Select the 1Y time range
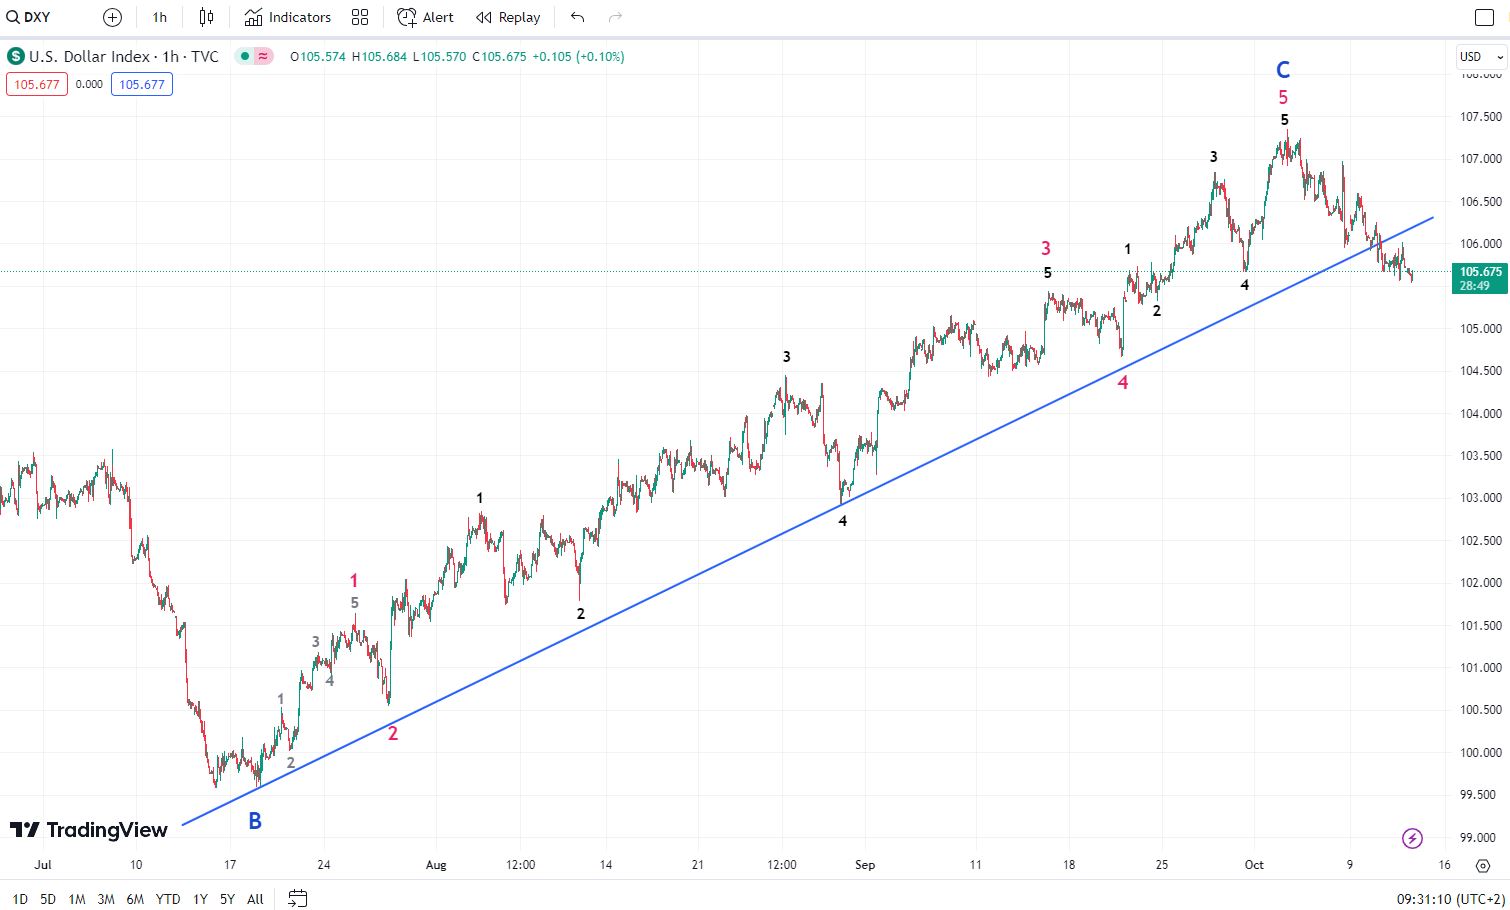1510x910 pixels. (200, 899)
